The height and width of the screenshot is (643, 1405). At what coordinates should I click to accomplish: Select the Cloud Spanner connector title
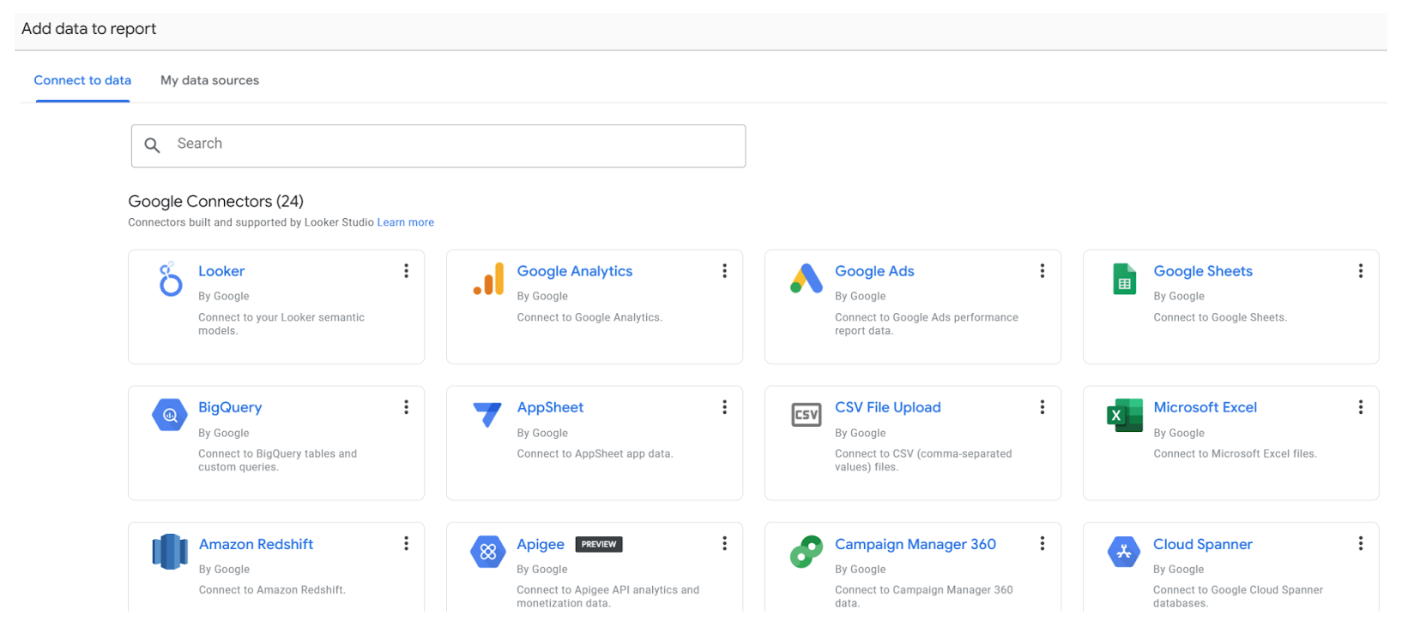click(x=1203, y=544)
